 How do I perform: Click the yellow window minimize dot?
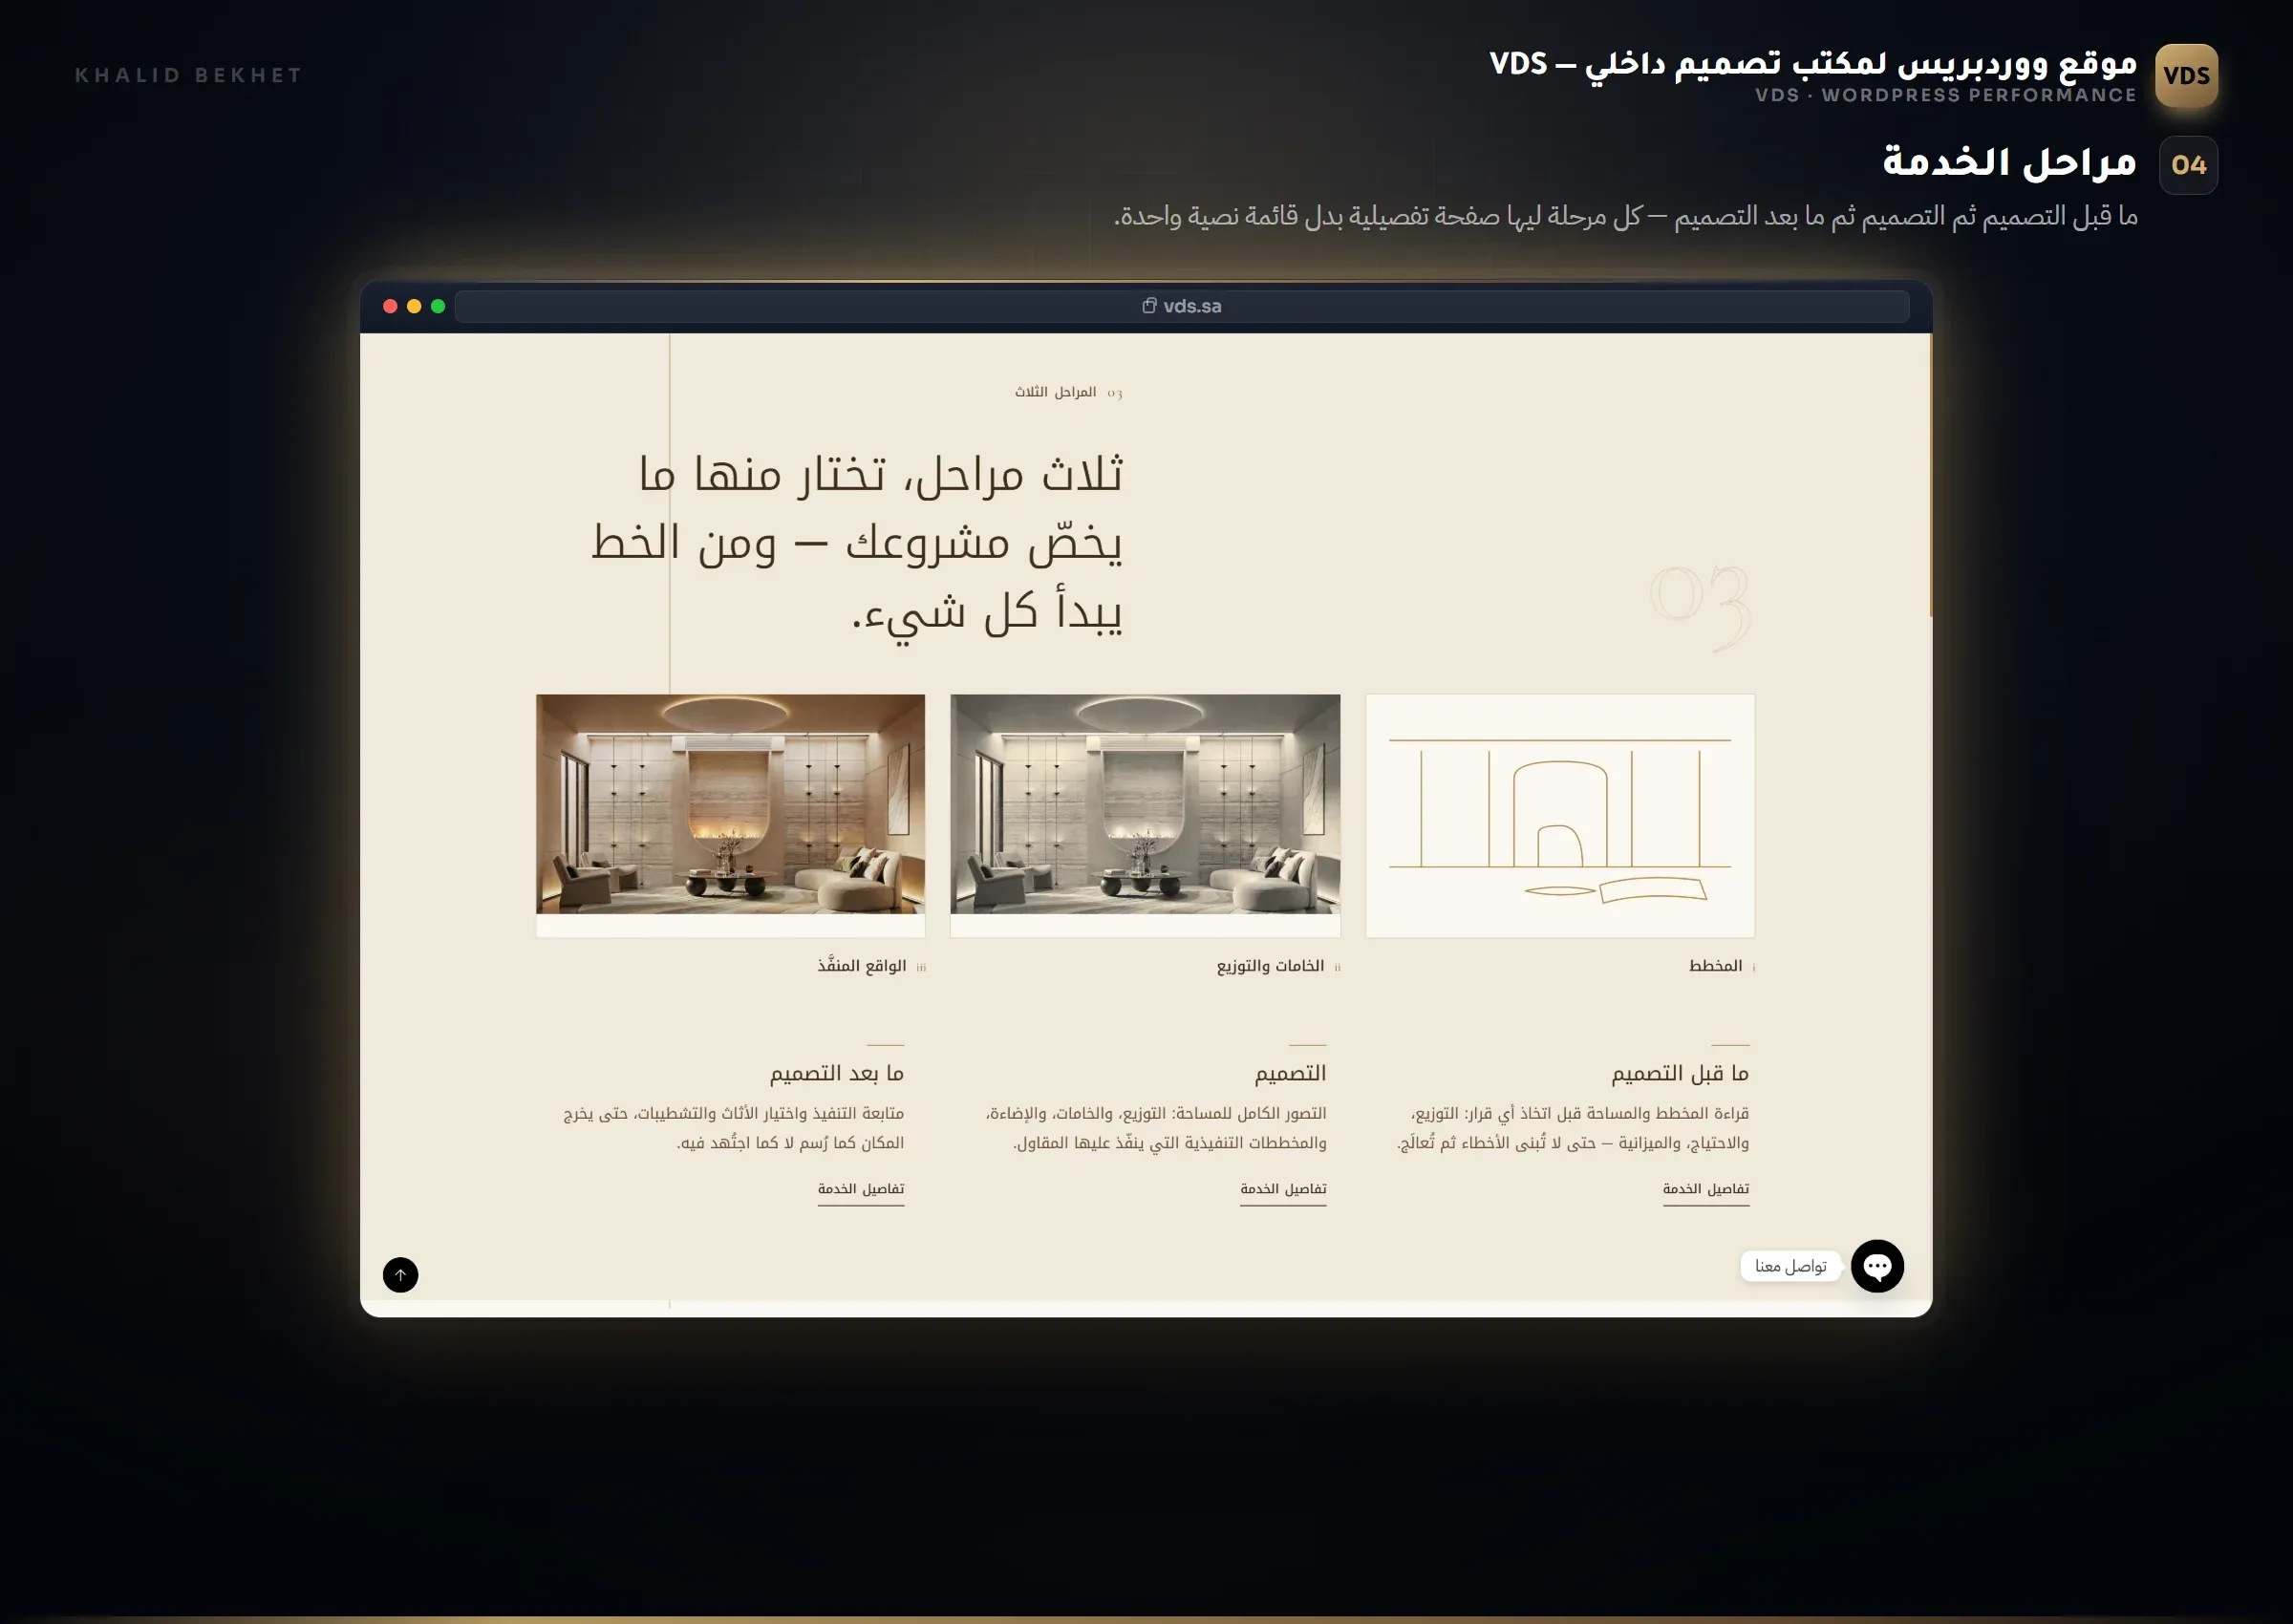pos(414,306)
